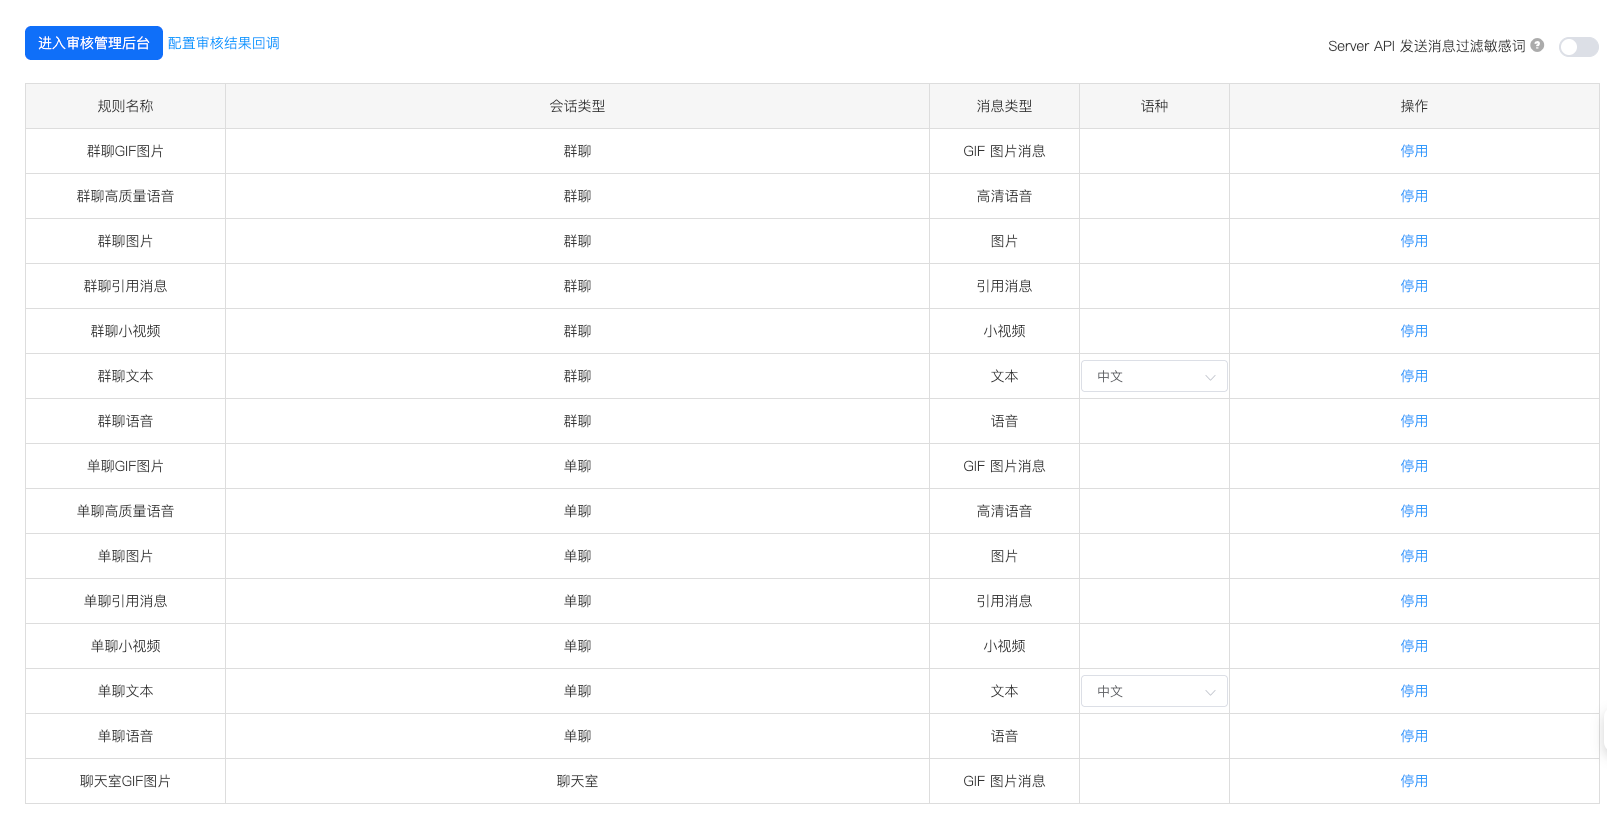
Task: Click 停用 in the 群聊引用消息 row
Action: [x=1414, y=286]
